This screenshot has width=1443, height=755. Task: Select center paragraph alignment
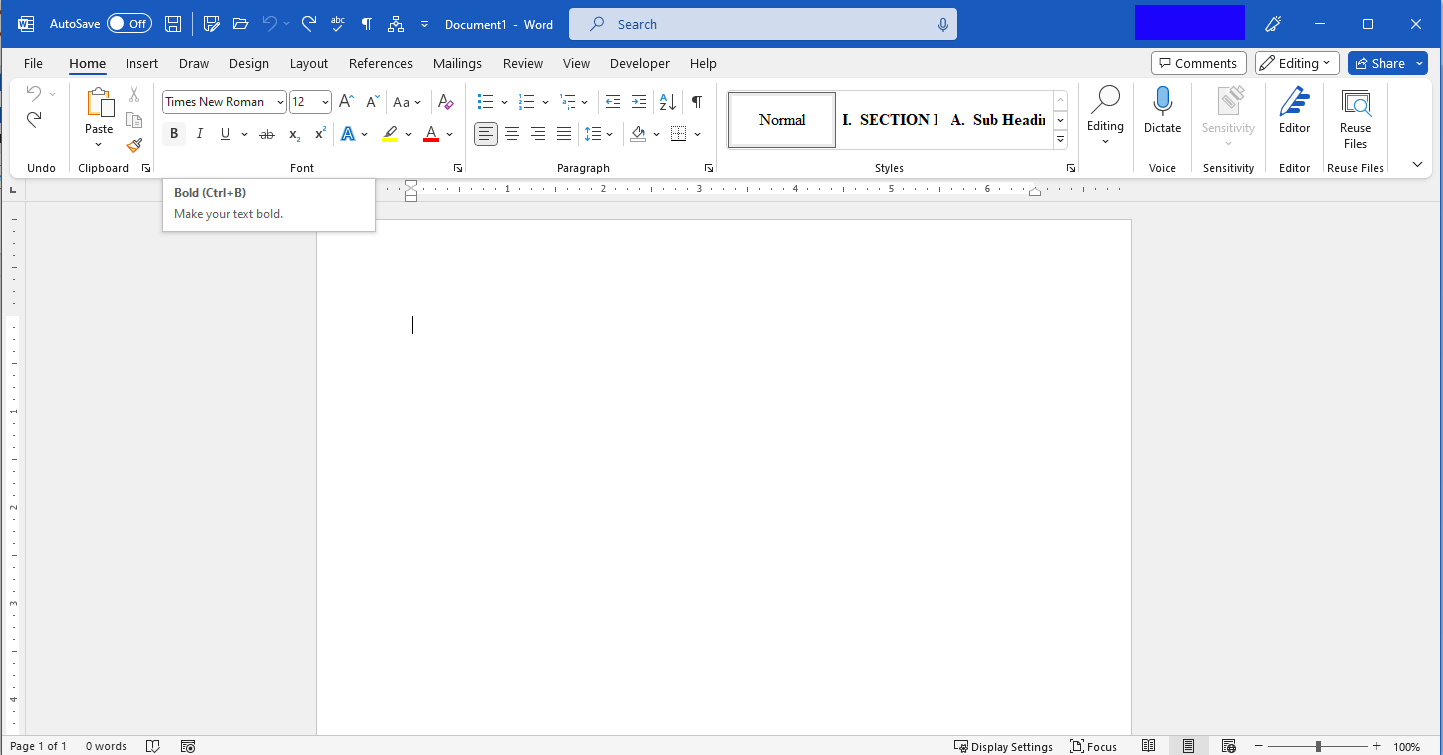tap(512, 133)
